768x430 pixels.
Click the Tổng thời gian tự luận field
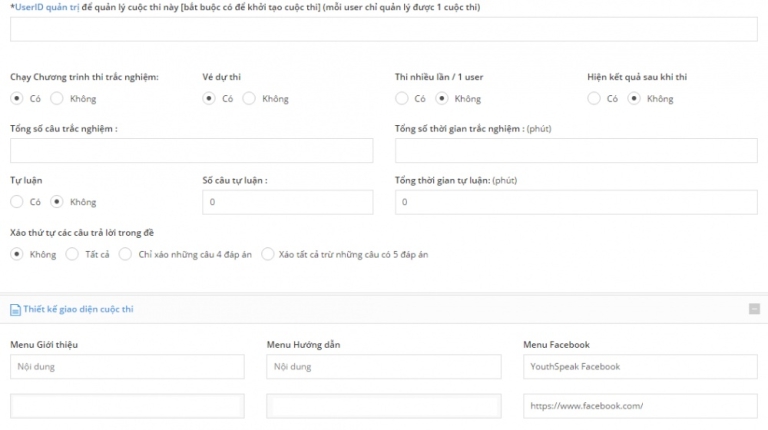(x=576, y=202)
